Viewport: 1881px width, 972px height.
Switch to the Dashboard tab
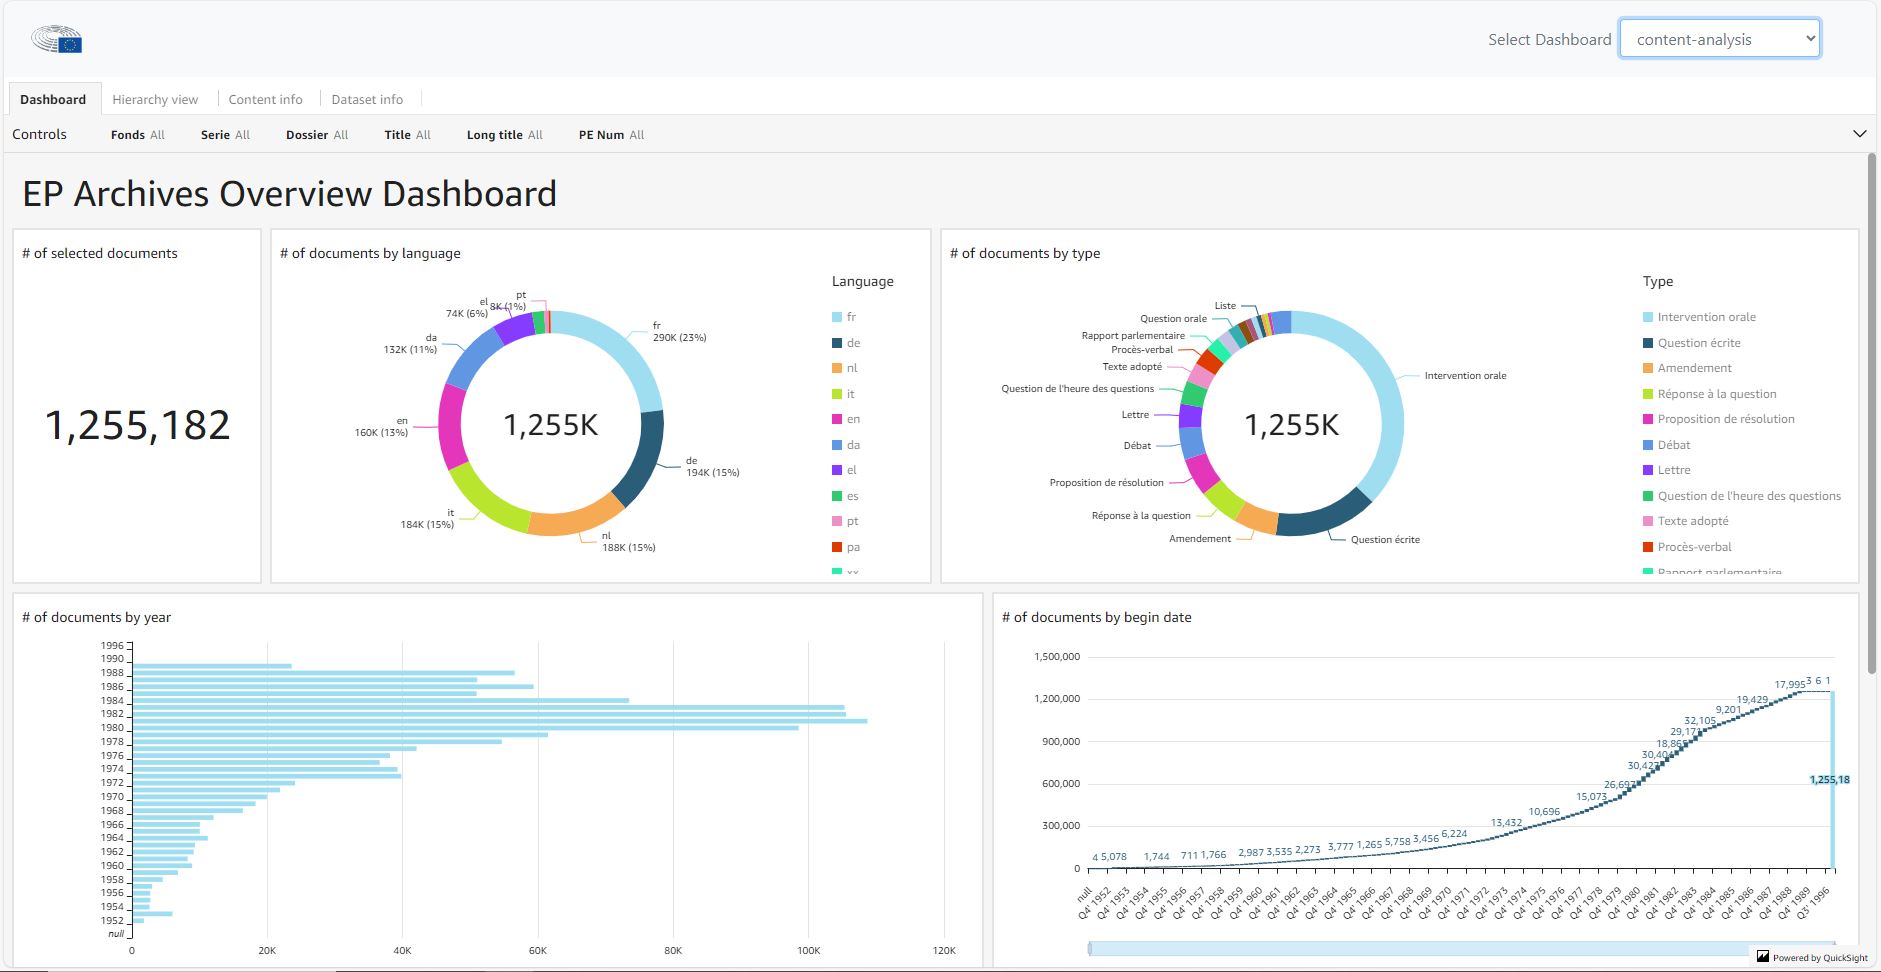tap(53, 99)
